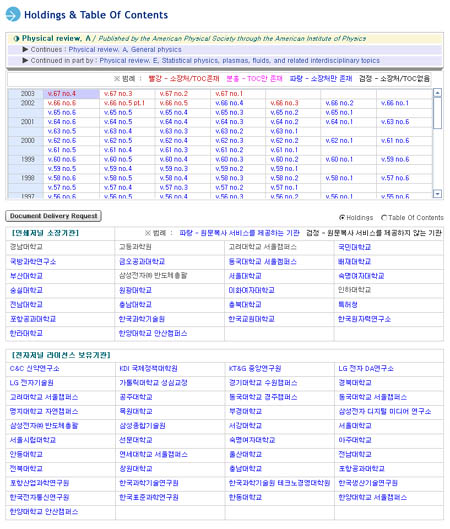Image resolution: width=450 pixels, height=529 pixels.
Task: Select the 숭실대학교 link
Action: [26, 290]
